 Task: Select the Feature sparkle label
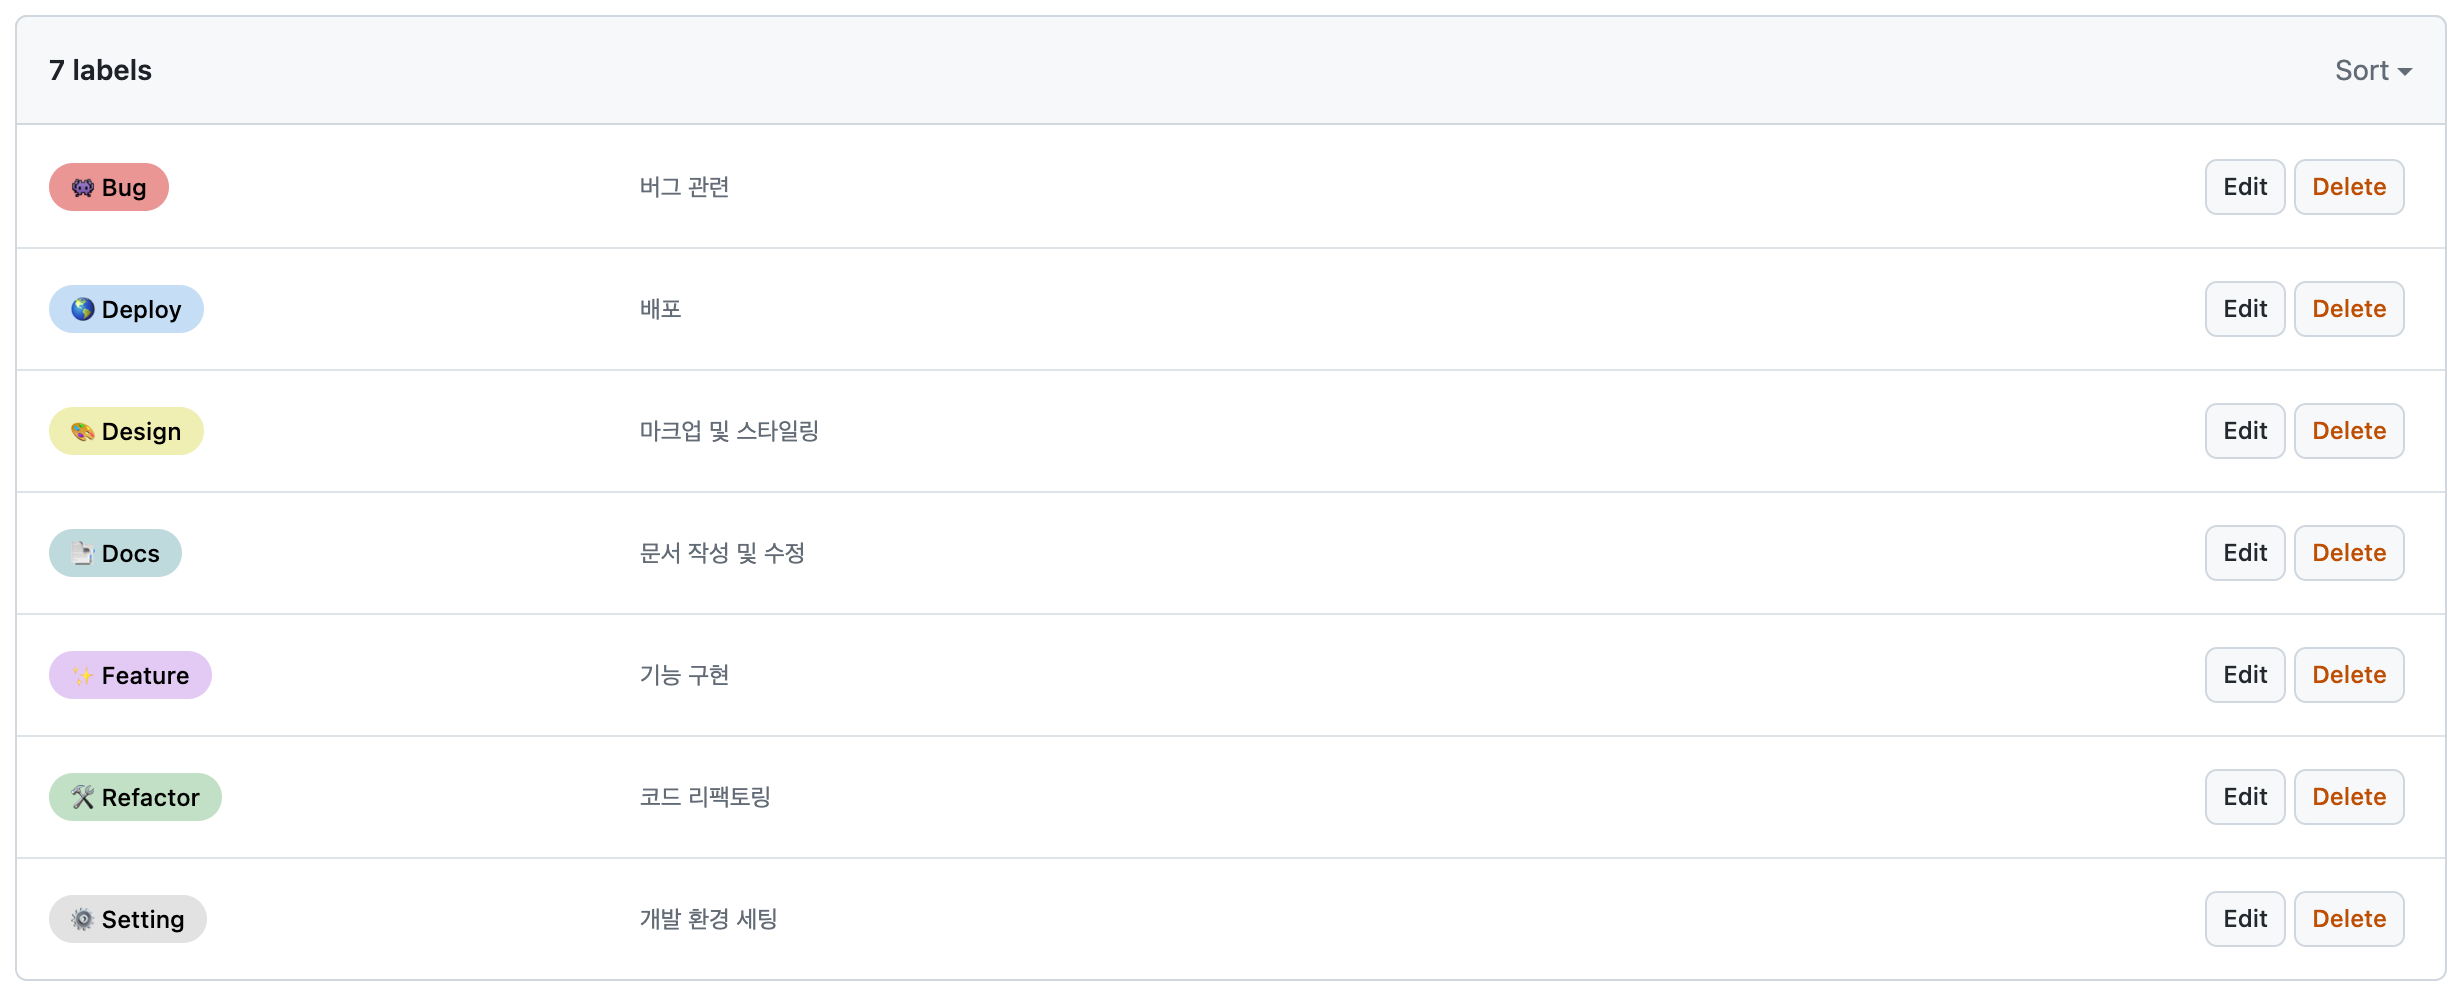pyautogui.click(x=129, y=675)
